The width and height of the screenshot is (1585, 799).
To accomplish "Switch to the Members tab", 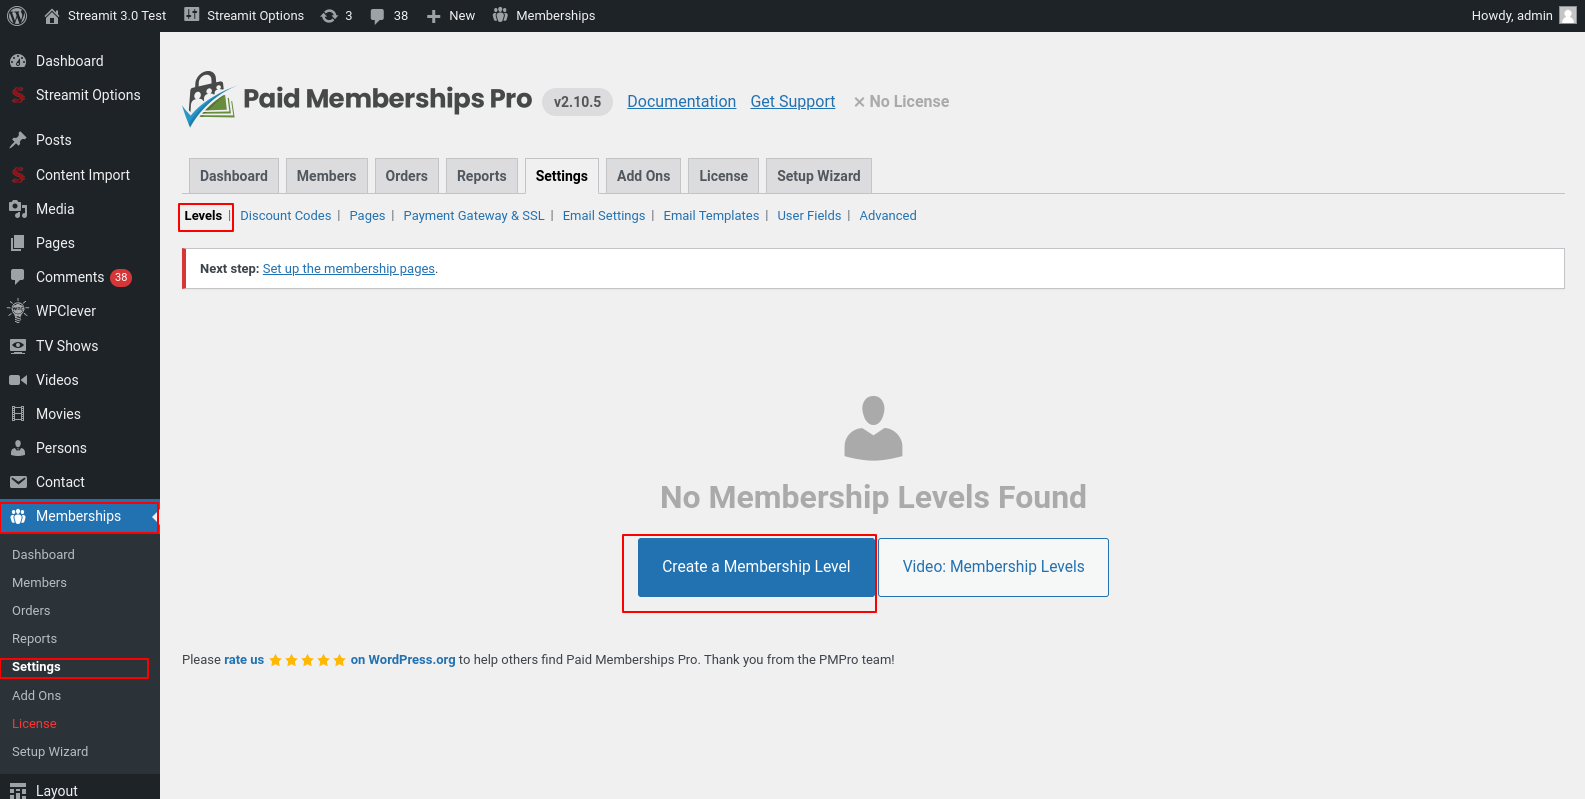I will (x=327, y=176).
